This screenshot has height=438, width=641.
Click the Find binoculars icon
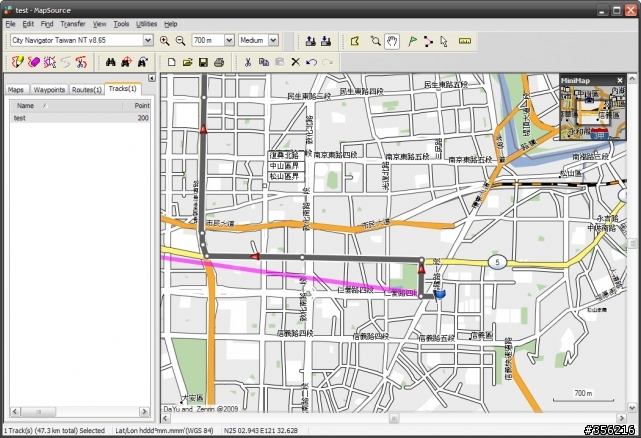click(110, 62)
